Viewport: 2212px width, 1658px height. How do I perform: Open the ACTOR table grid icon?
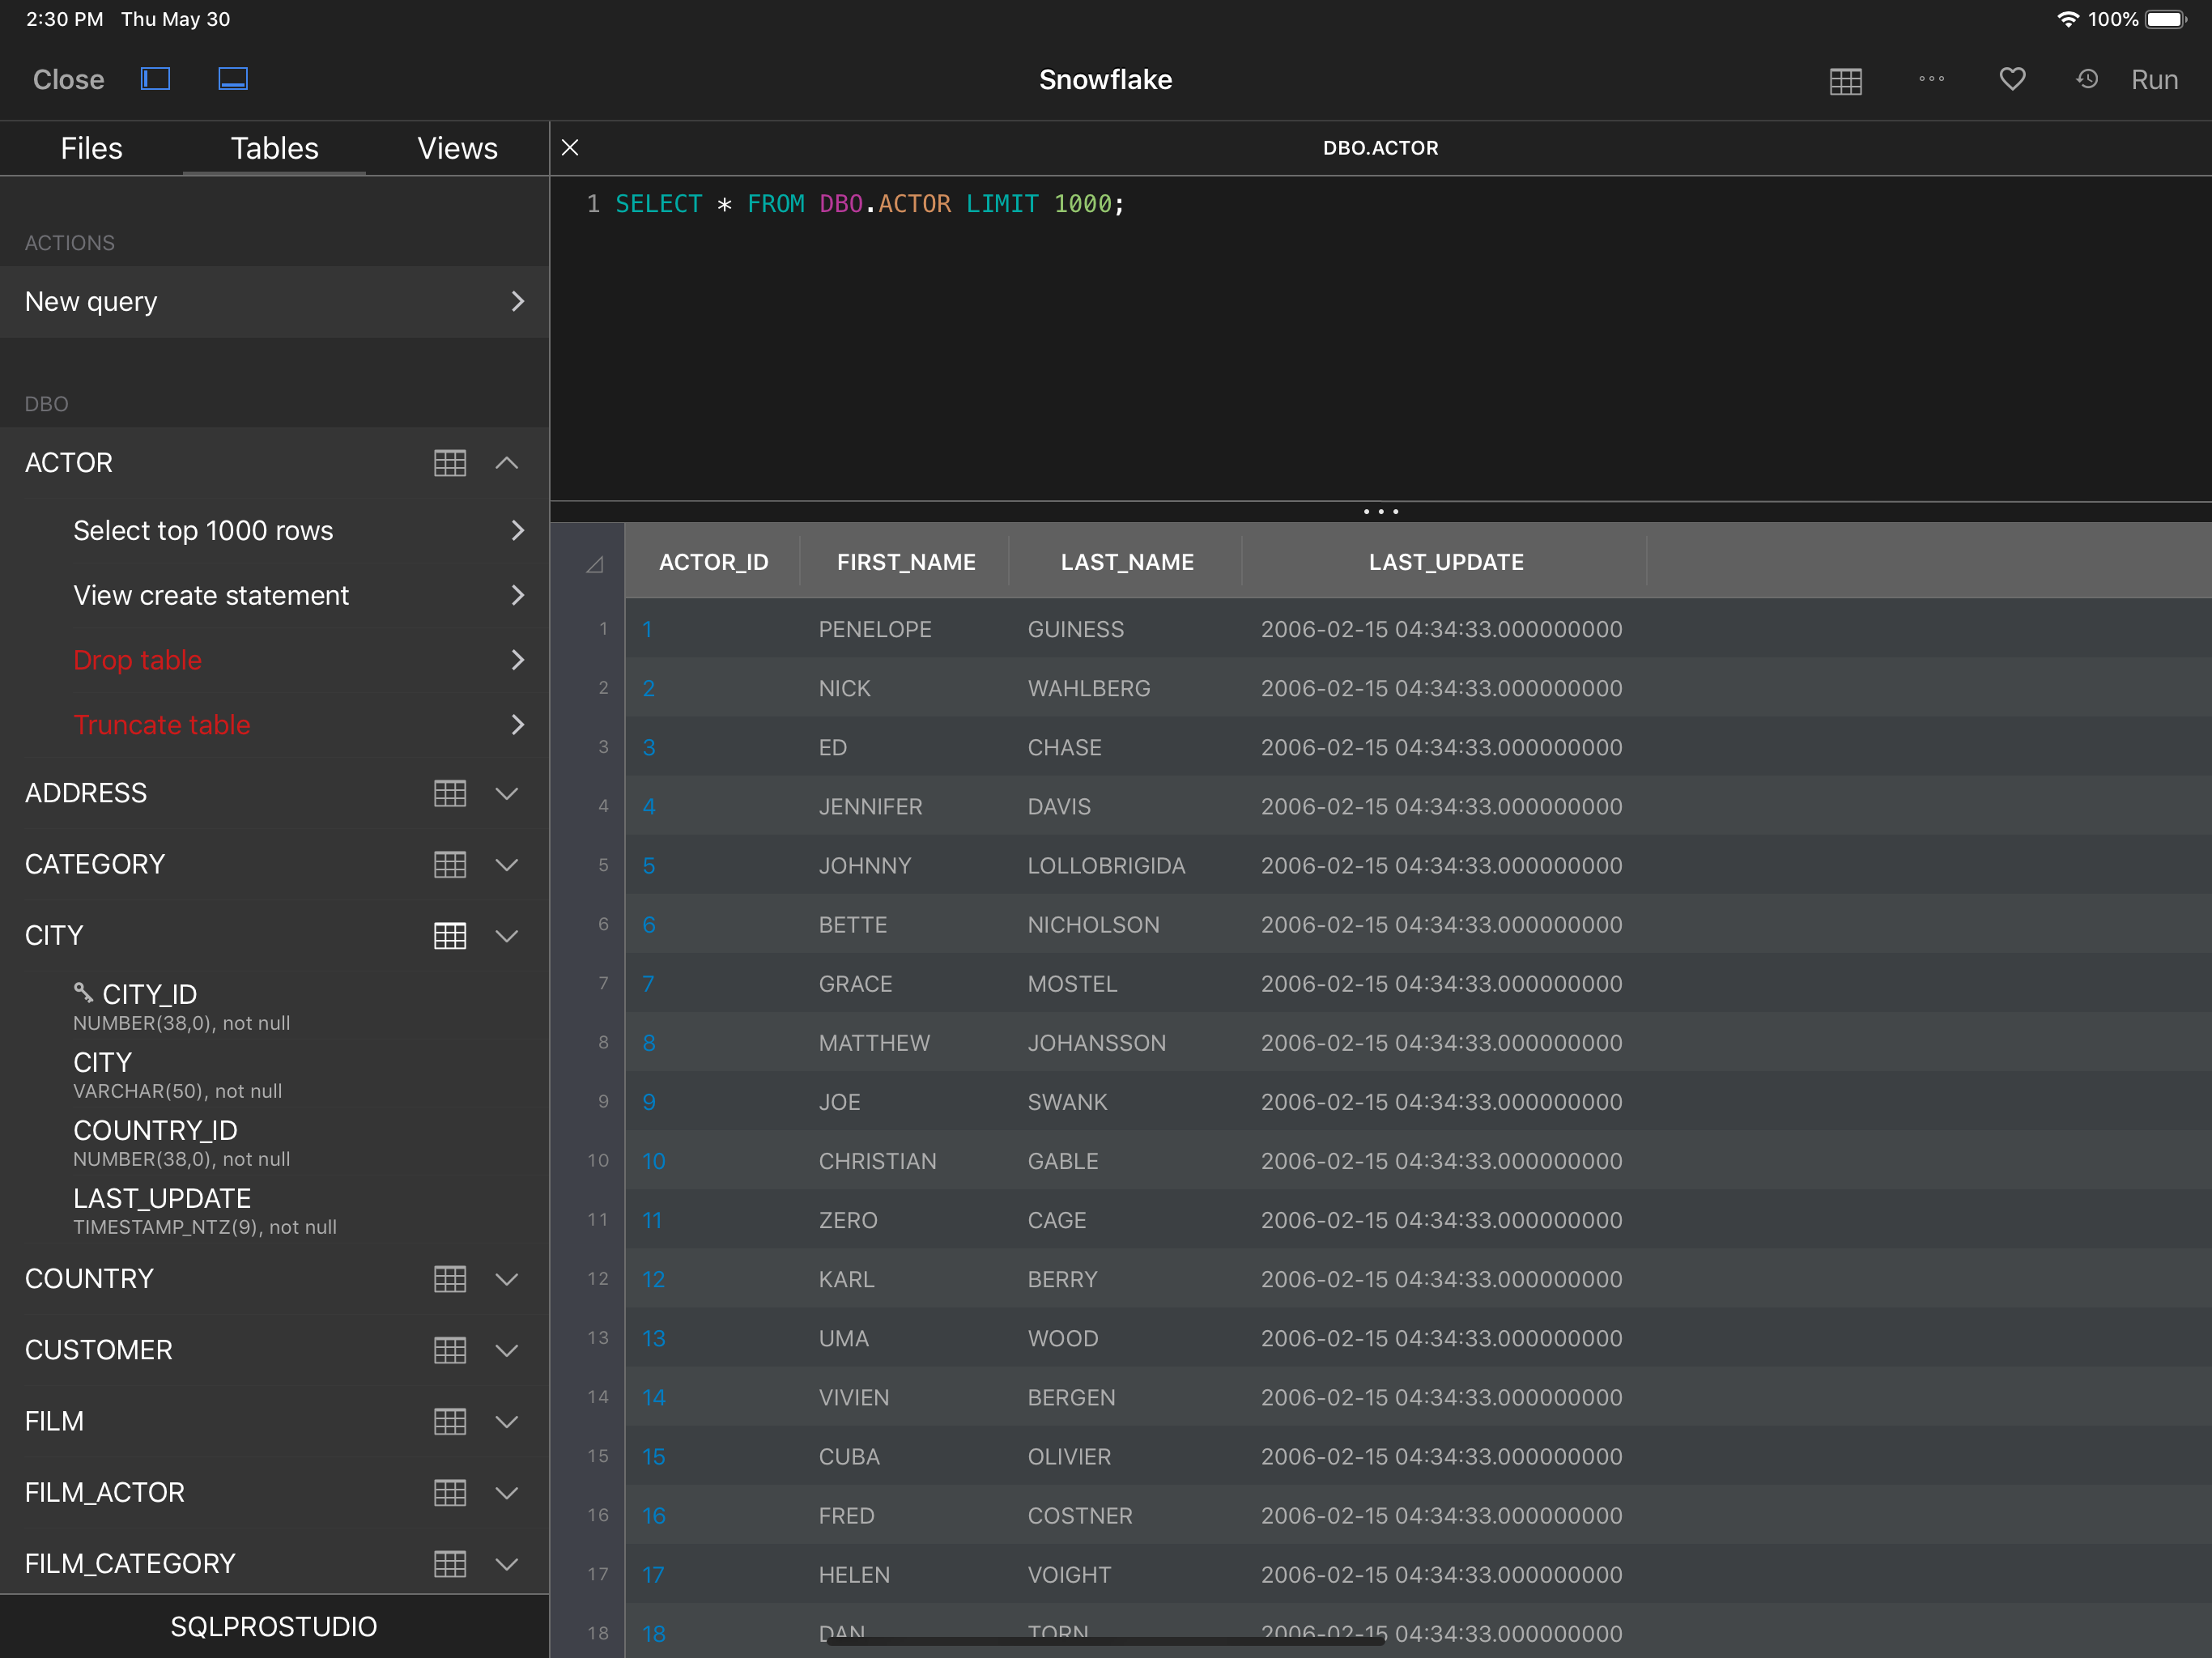[x=450, y=463]
